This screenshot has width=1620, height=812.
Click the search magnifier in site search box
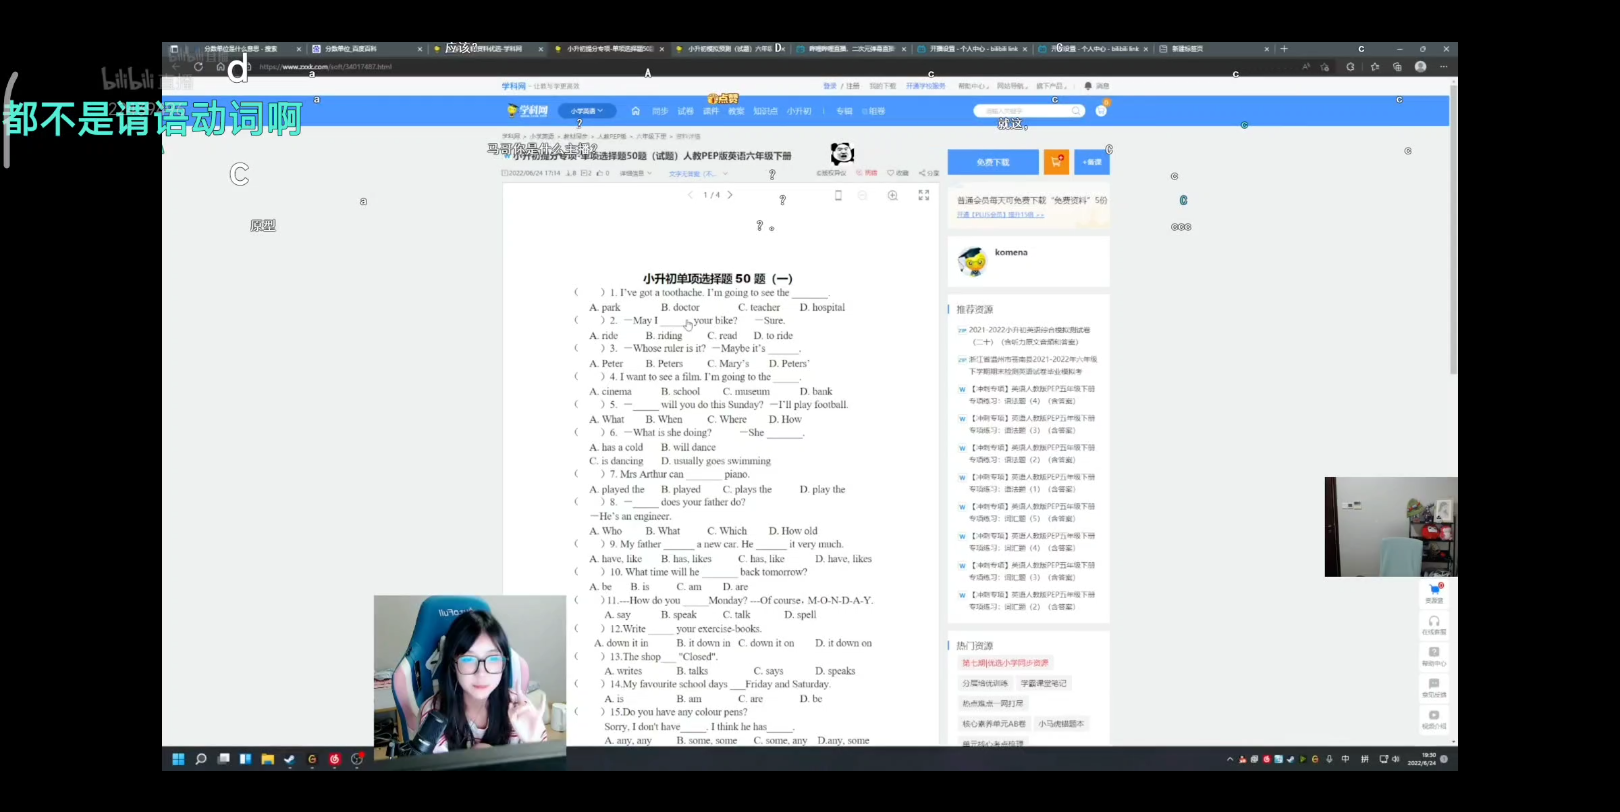(x=1076, y=111)
